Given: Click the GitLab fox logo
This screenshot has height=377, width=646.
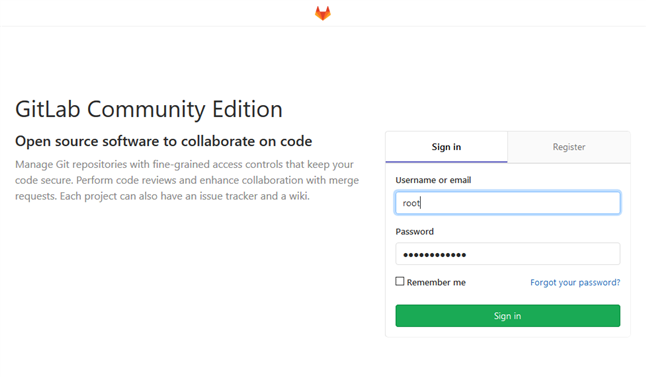Looking at the screenshot, I should [323, 13].
